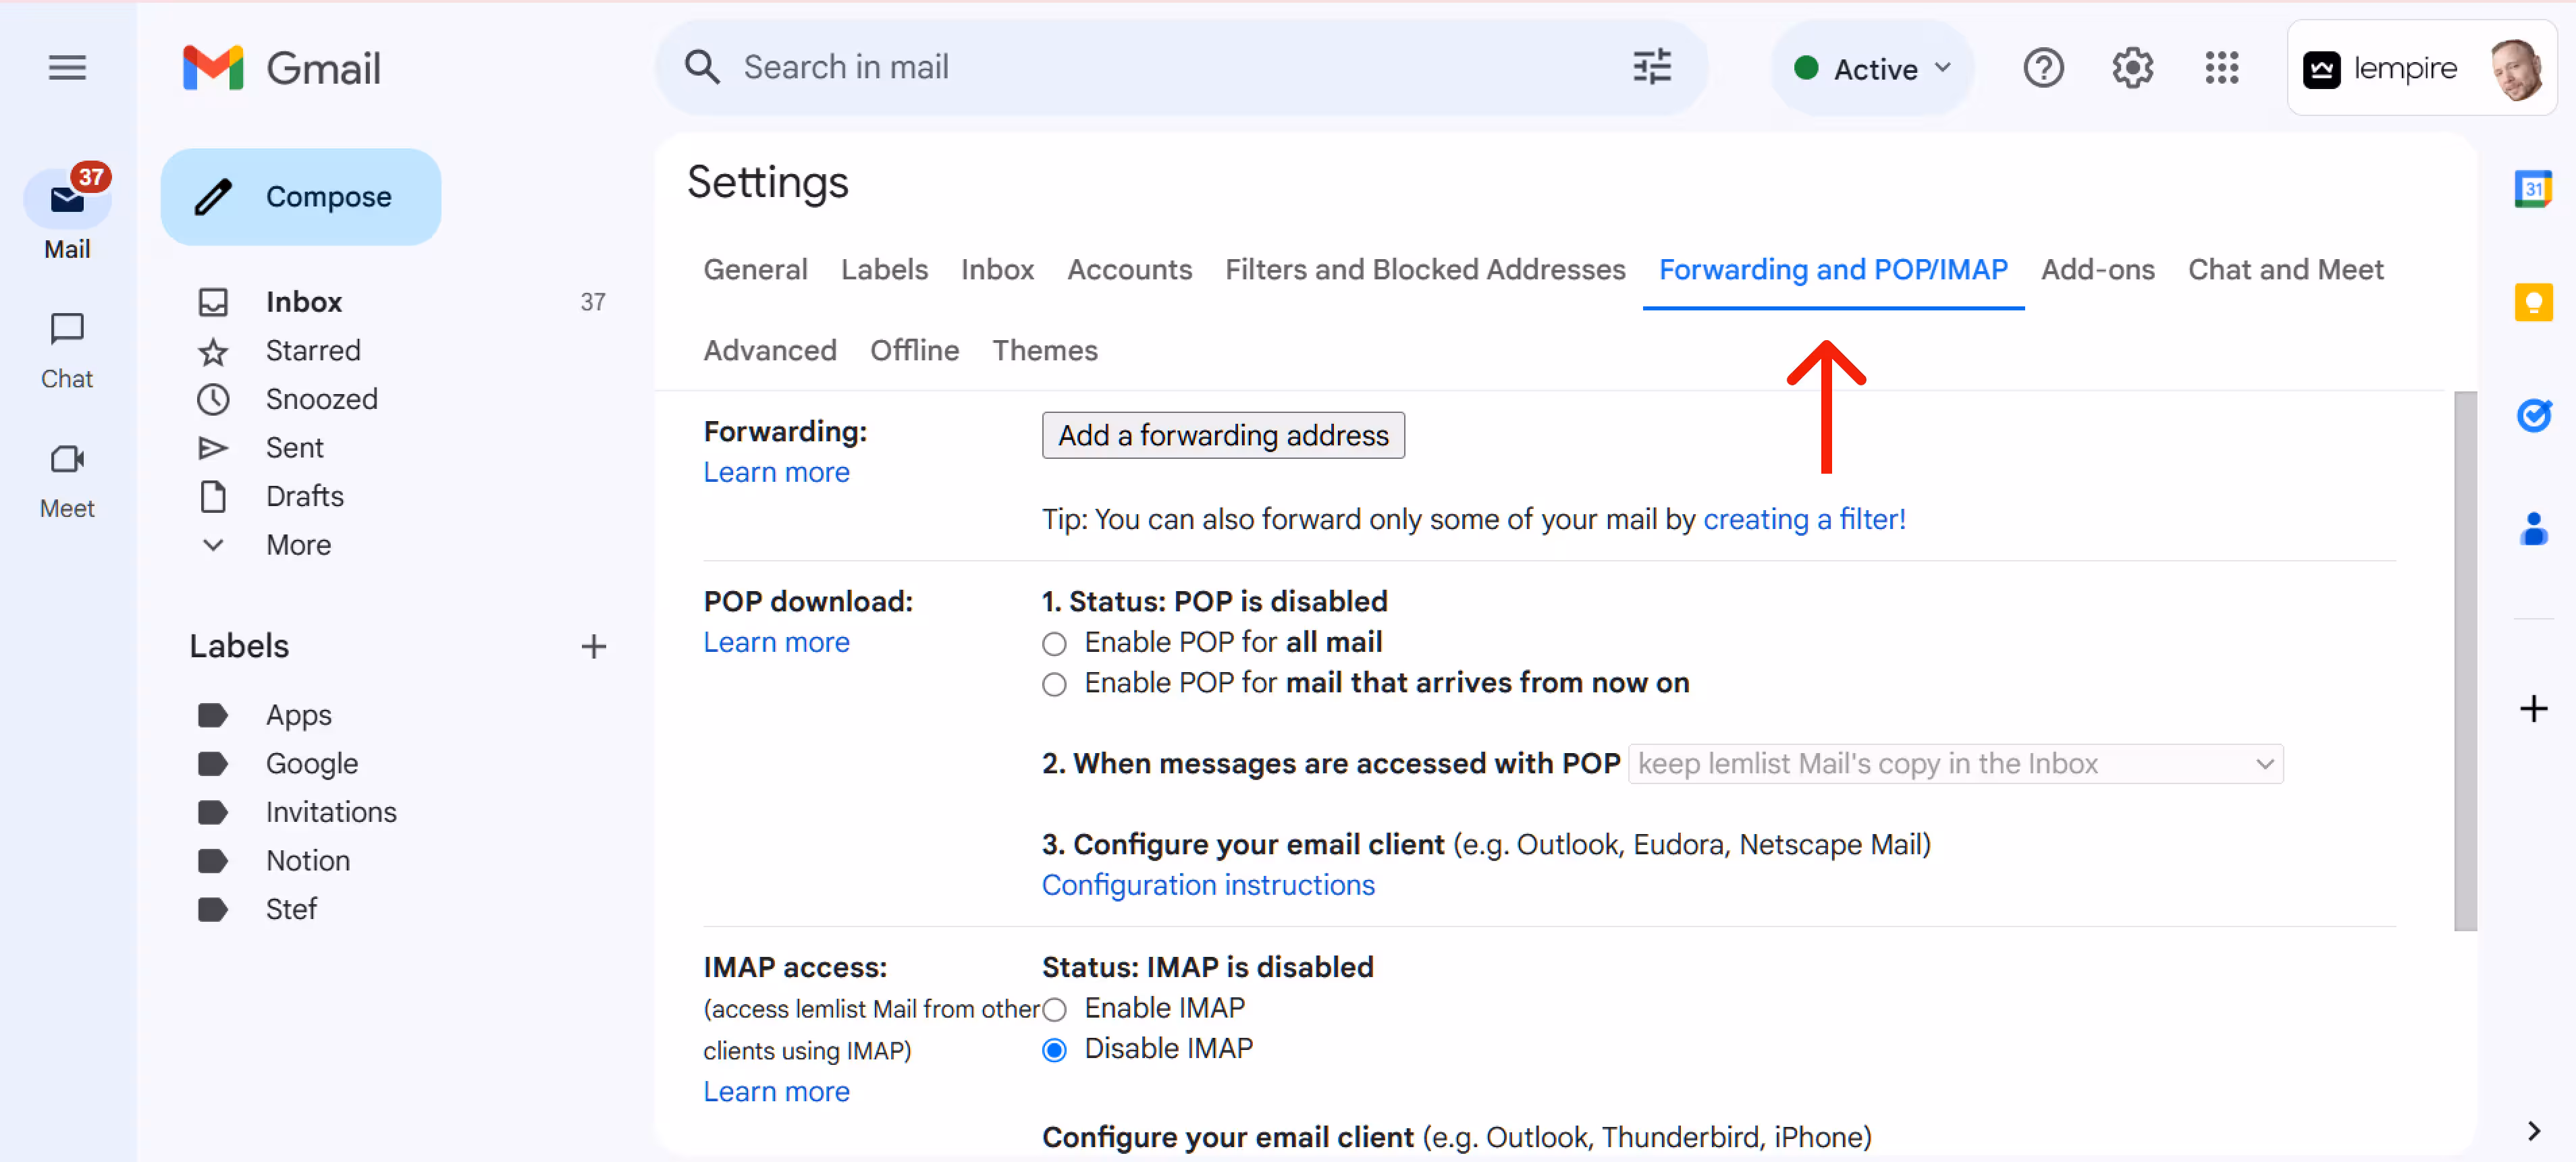
Task: Switch to Filters and Blocked Addresses tab
Action: [1425, 269]
